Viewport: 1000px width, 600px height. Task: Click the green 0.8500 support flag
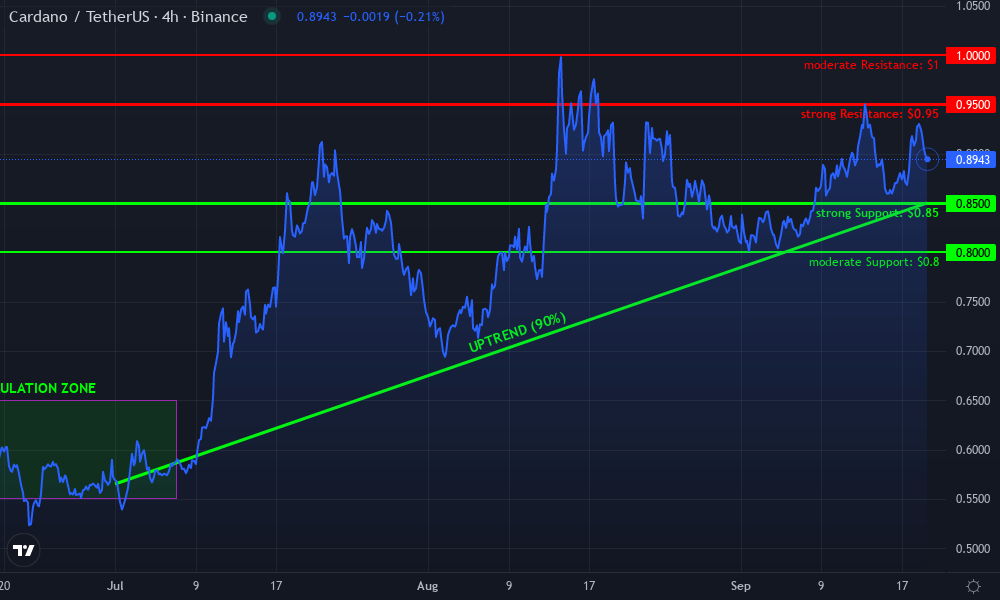[x=971, y=204]
